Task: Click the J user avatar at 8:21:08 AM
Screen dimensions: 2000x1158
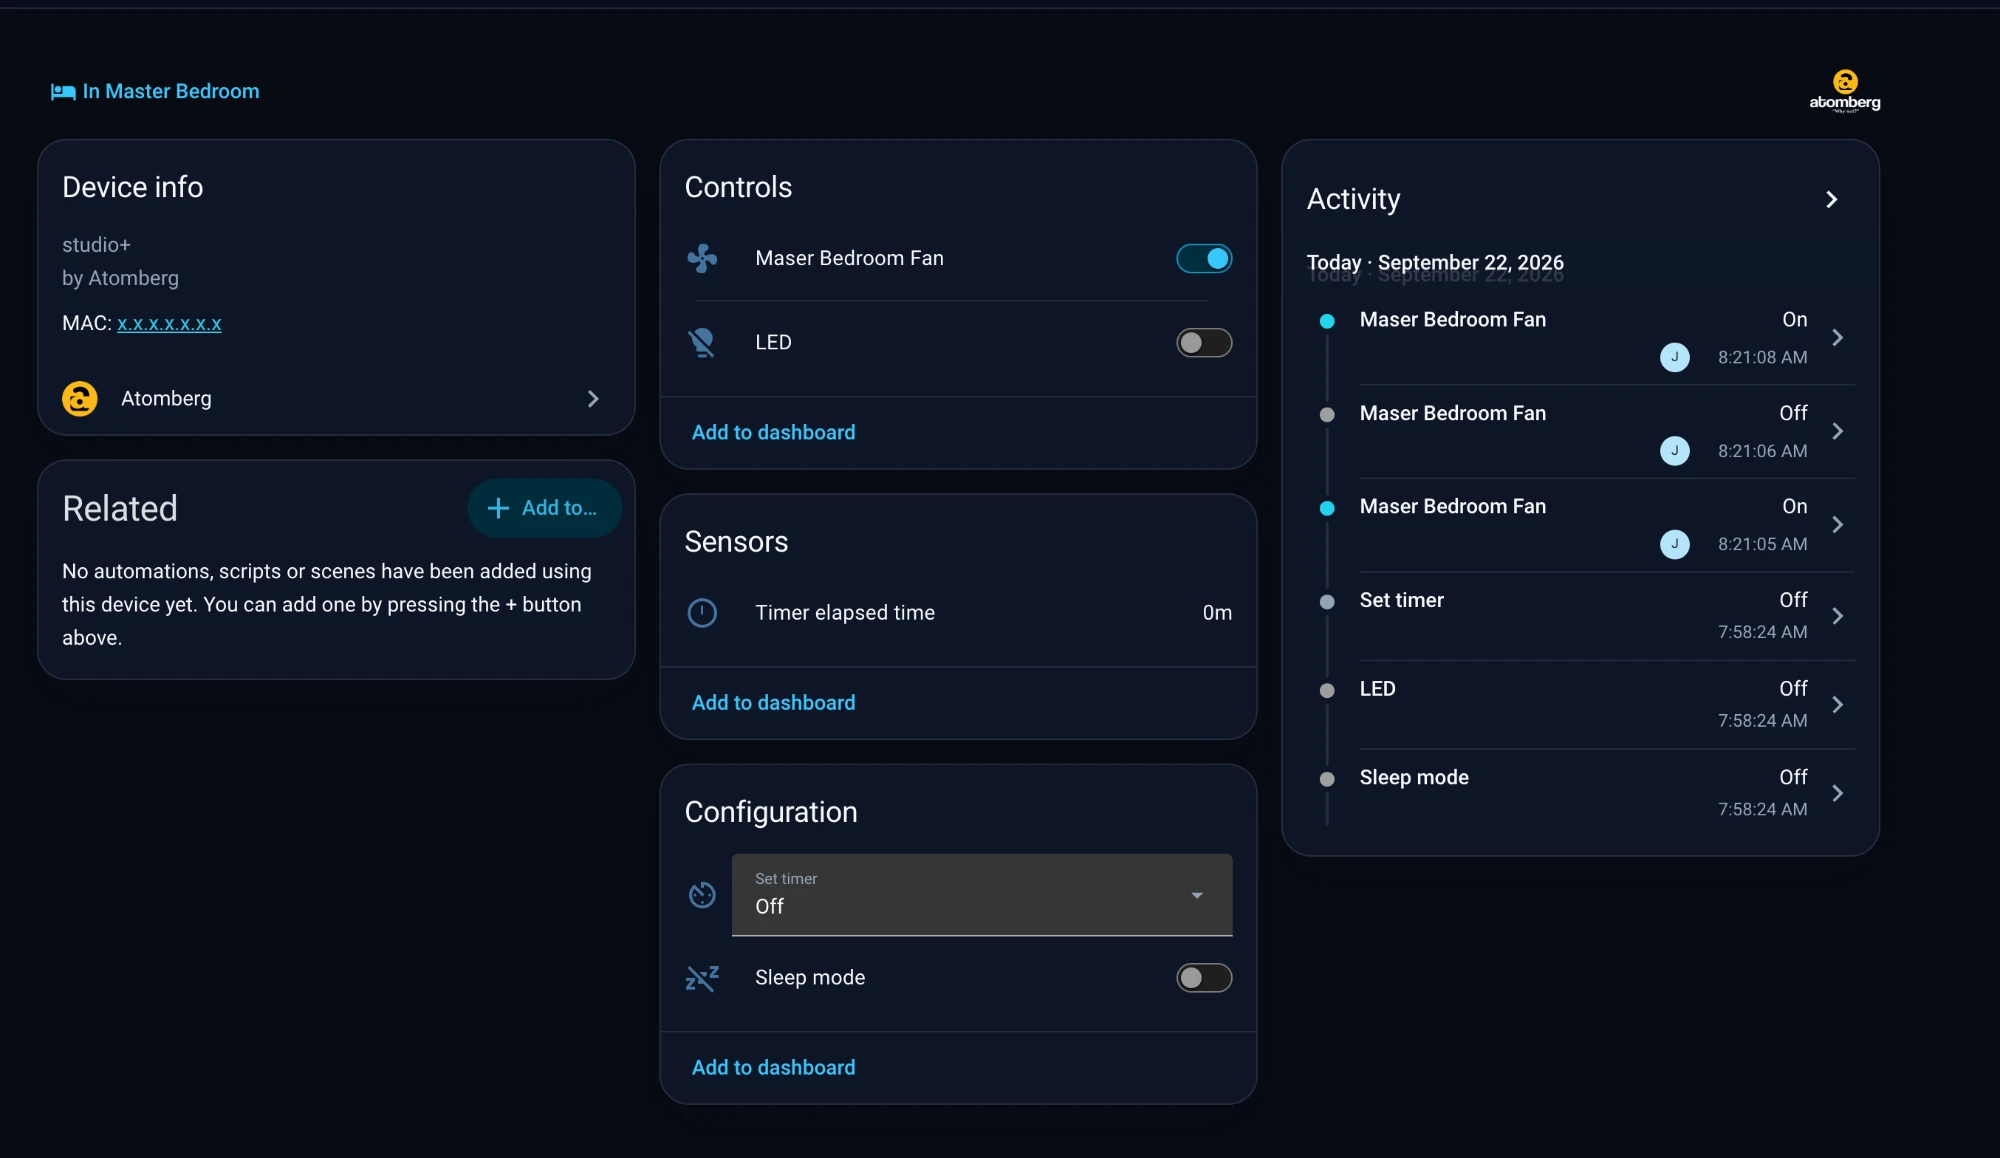Action: coord(1675,357)
